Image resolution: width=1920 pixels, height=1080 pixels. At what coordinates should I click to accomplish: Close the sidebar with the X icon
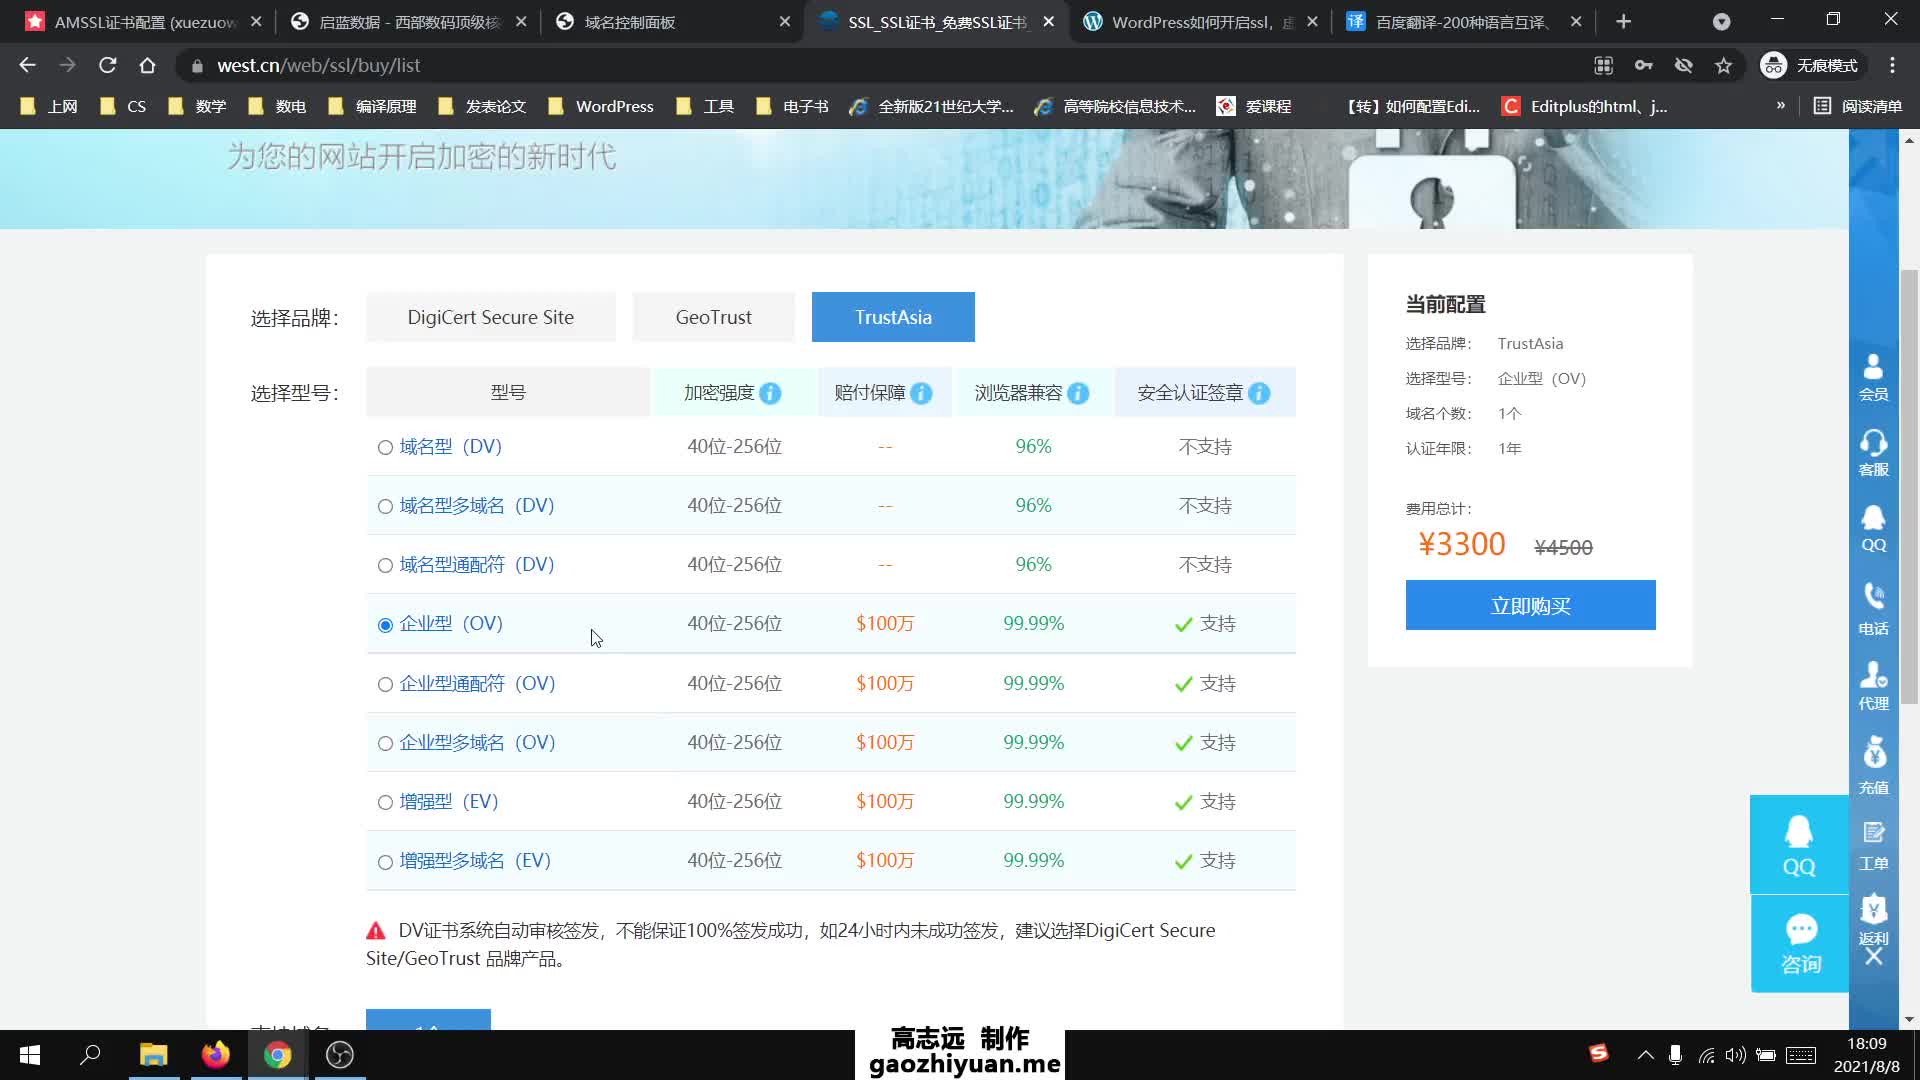point(1874,957)
